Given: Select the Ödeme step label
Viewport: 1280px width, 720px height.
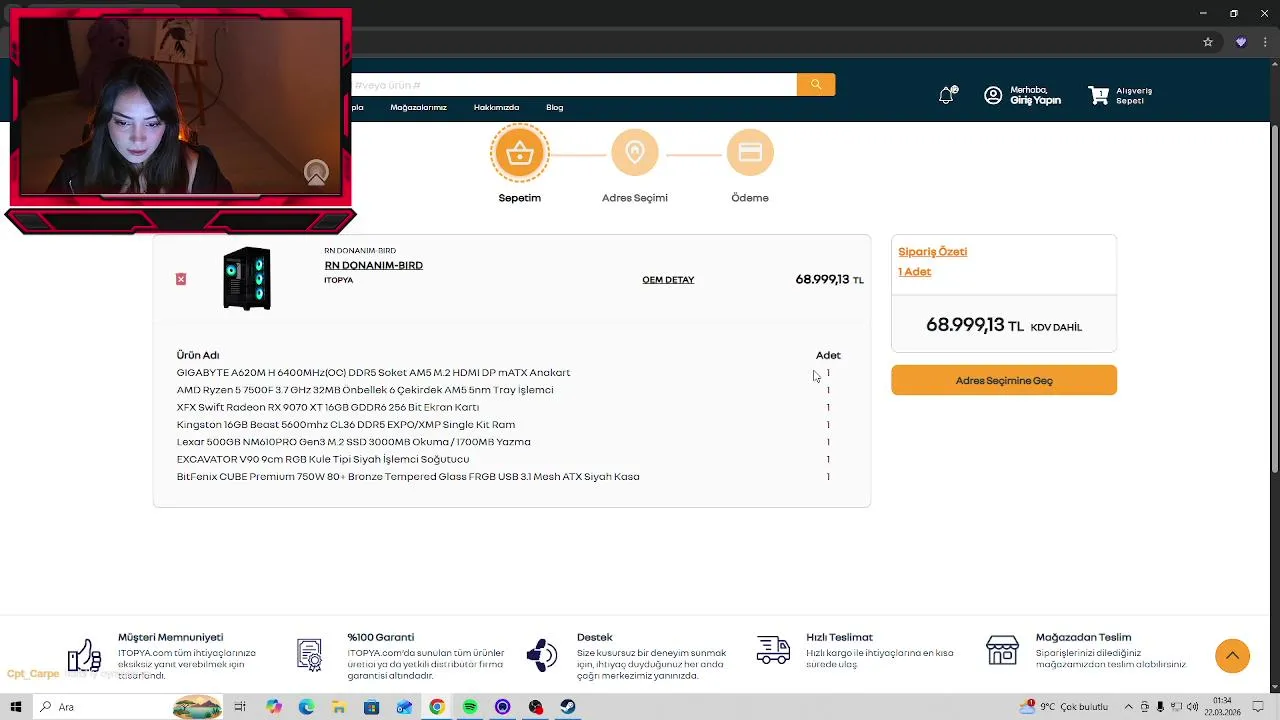Looking at the screenshot, I should tap(750, 198).
